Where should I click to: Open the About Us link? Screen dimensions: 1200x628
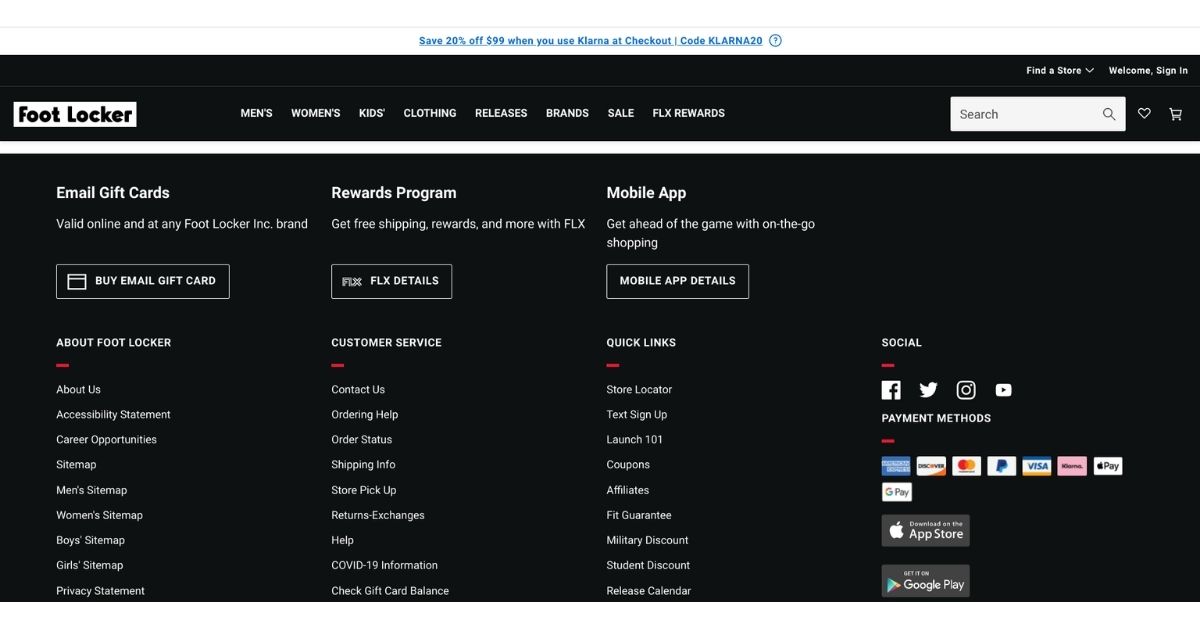pyautogui.click(x=78, y=390)
